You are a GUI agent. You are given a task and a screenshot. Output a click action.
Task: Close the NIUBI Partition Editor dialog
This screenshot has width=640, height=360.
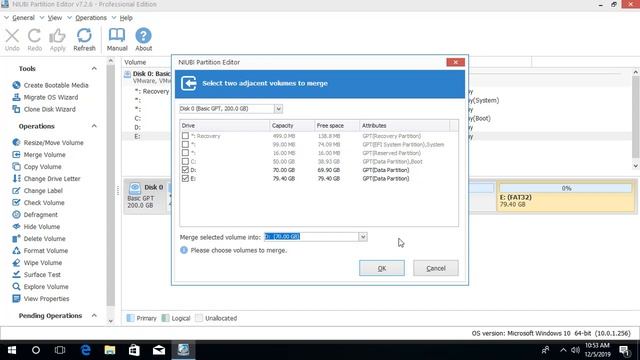(456, 62)
